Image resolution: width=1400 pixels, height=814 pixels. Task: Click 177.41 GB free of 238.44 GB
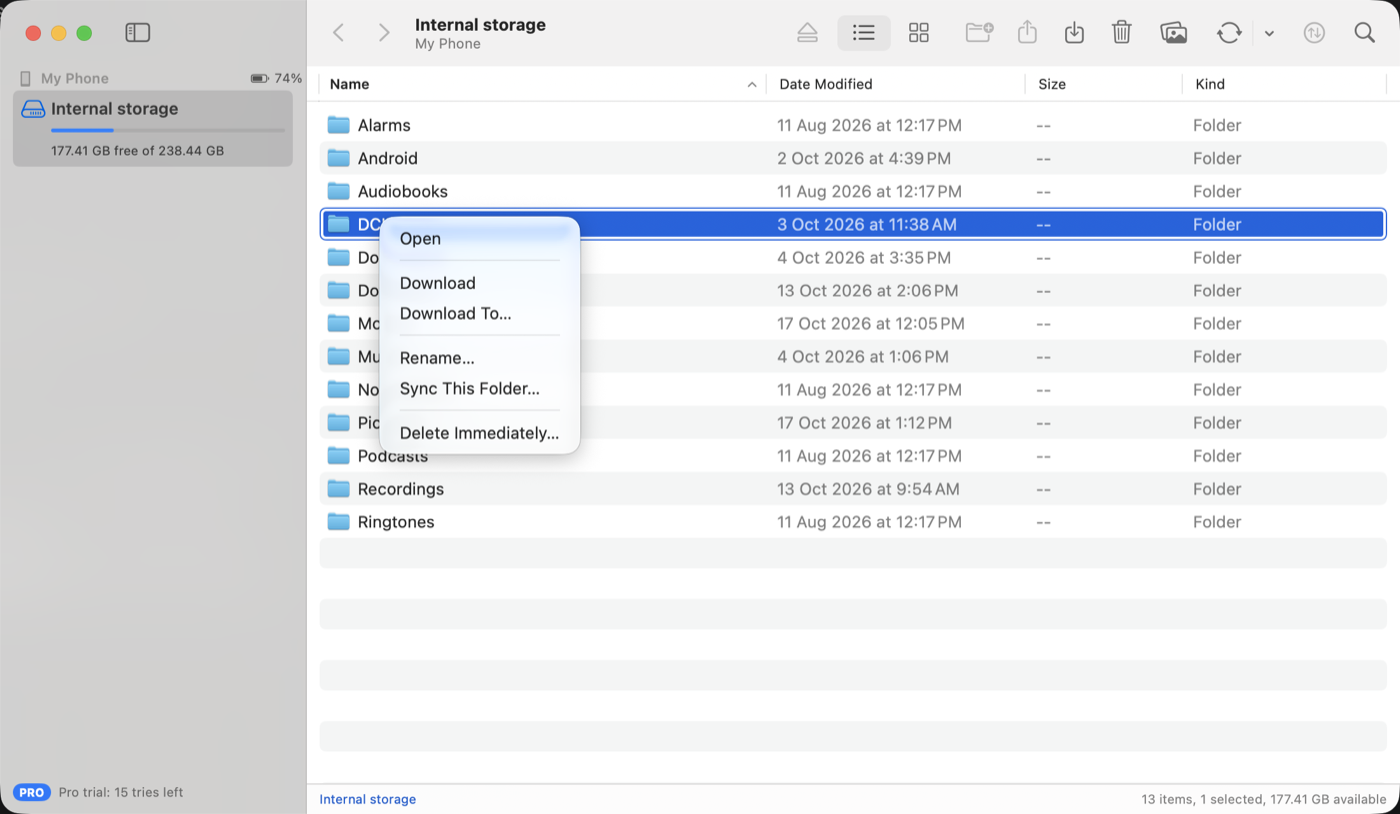click(137, 151)
